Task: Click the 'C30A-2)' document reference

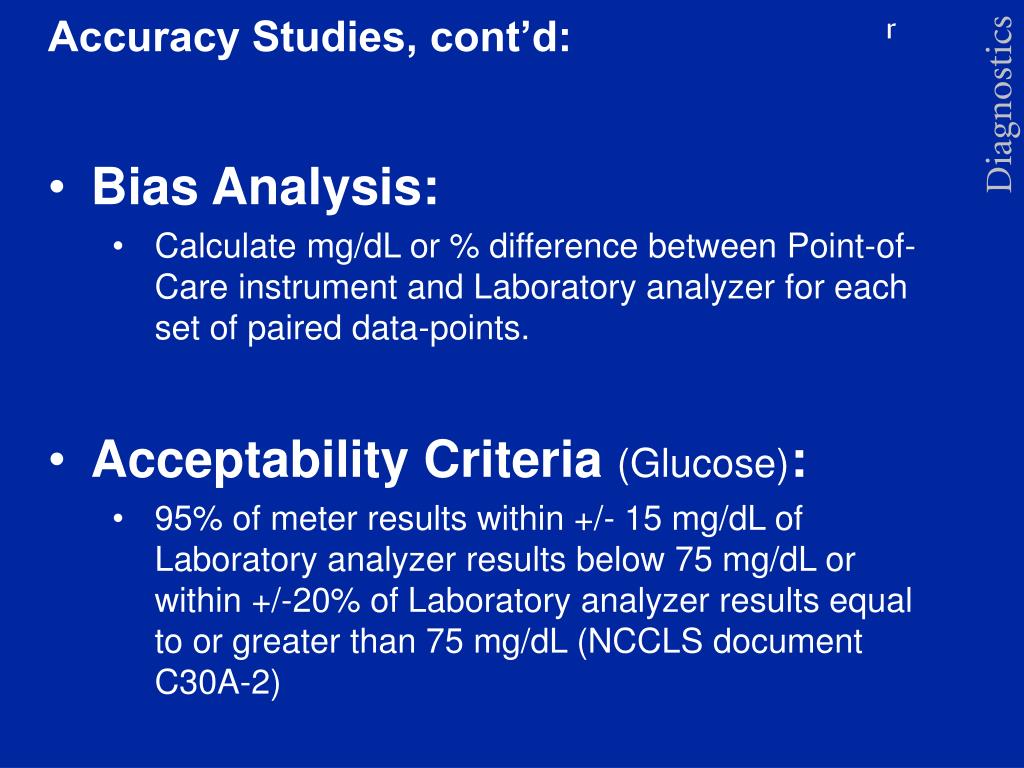Action: pos(217,683)
